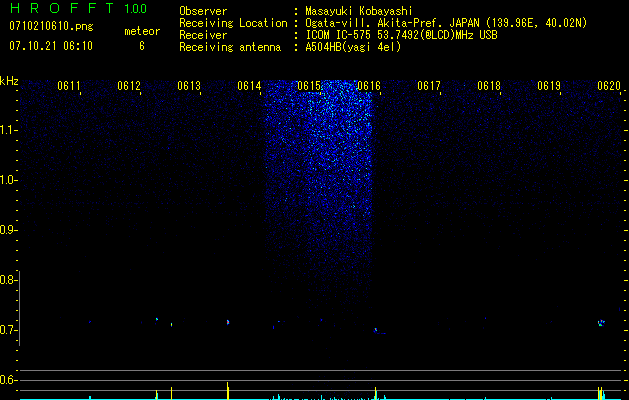
Task: Click the kHz axis unit label
Action: coord(9,81)
